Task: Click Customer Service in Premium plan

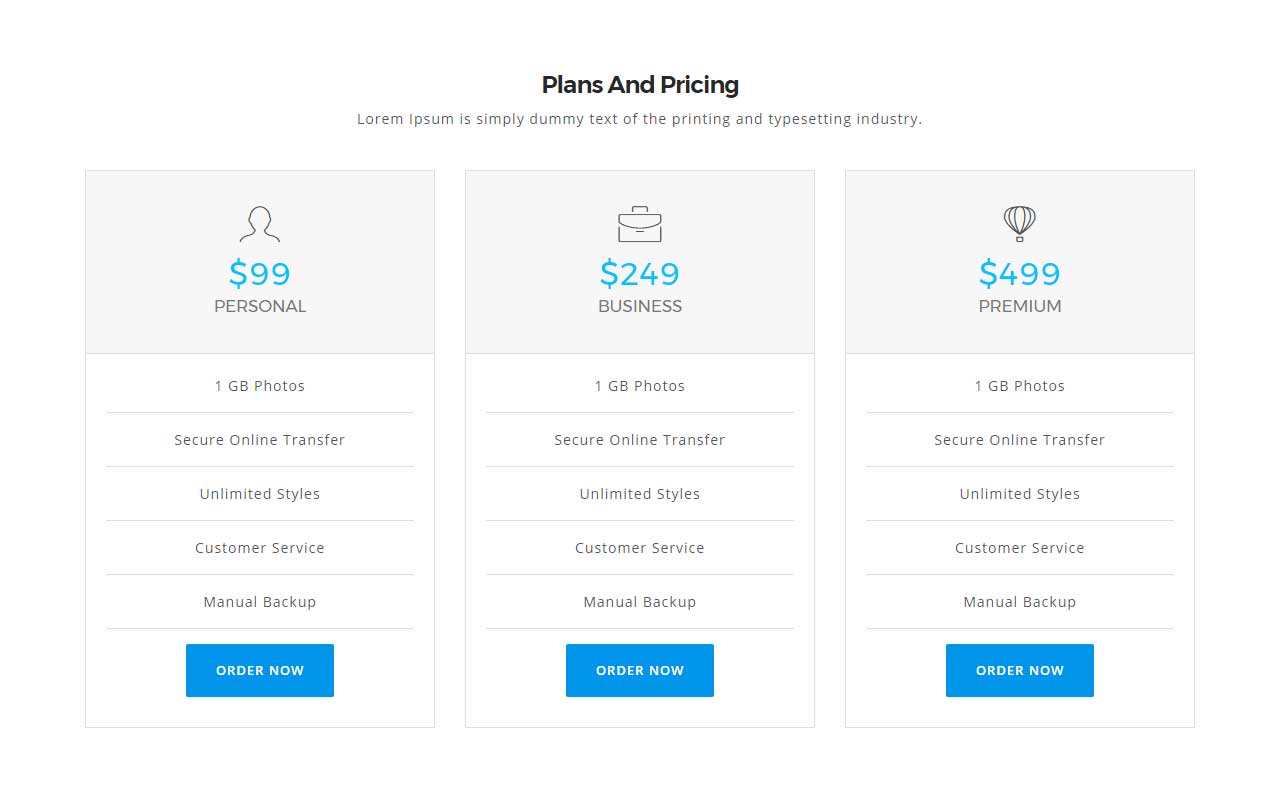Action: pos(1020,548)
